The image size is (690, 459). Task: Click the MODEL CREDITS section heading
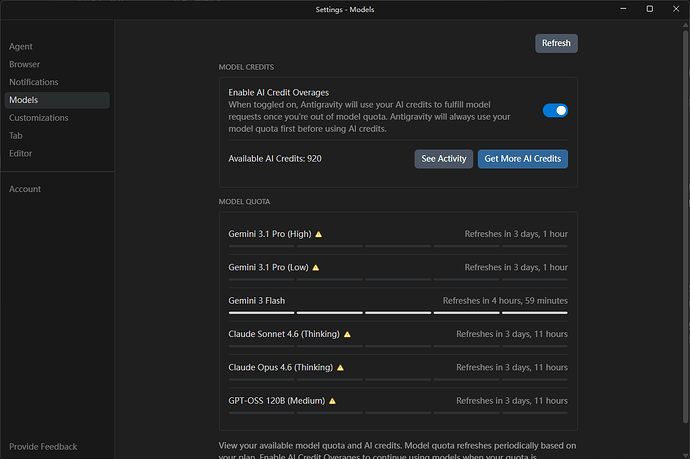[246, 67]
